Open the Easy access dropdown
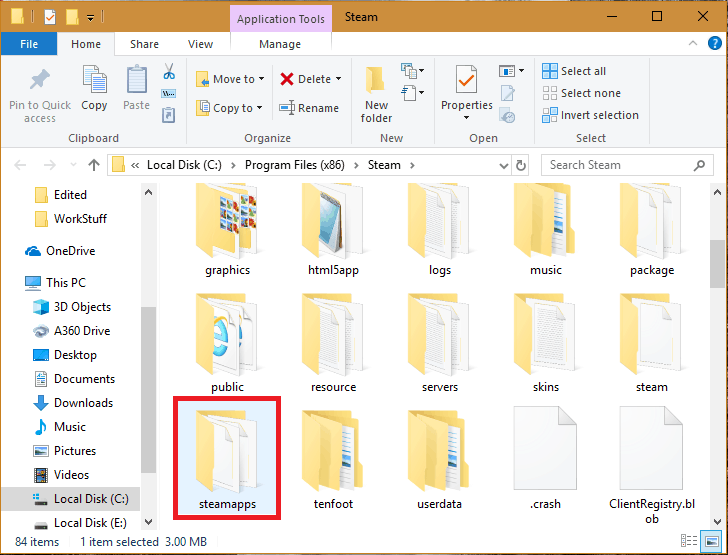 pyautogui.click(x=413, y=93)
